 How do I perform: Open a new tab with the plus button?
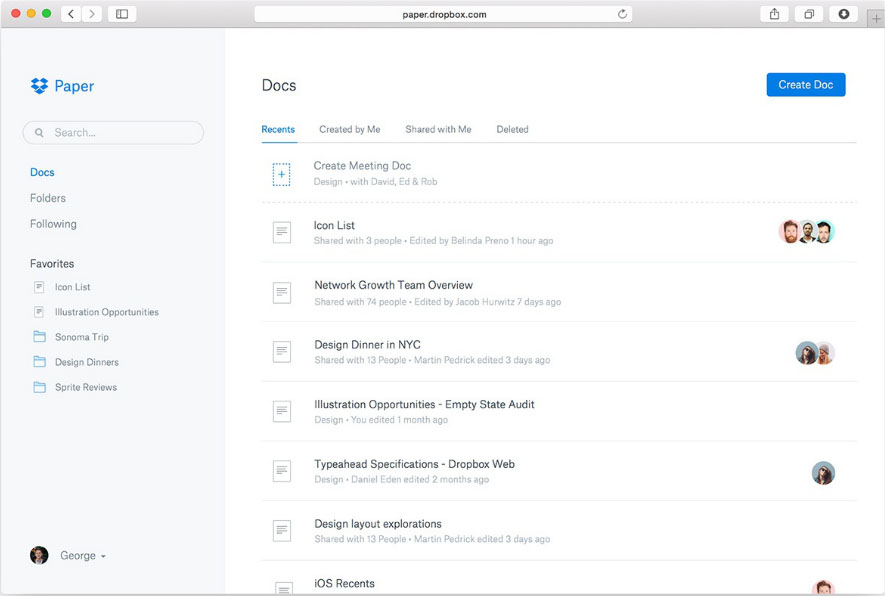pos(876,19)
